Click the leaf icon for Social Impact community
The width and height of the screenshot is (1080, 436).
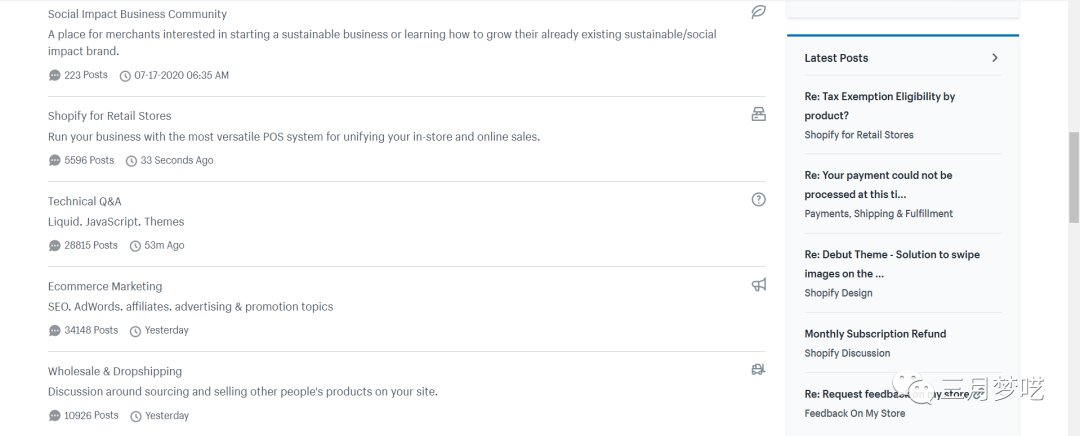[x=758, y=12]
